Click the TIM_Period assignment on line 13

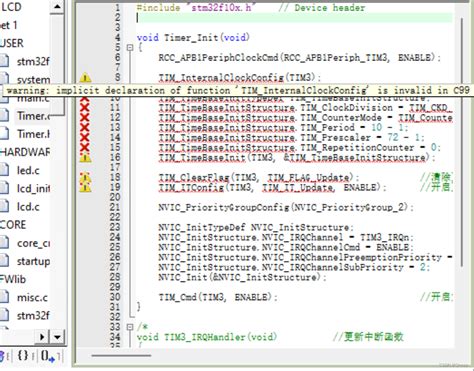click(283, 127)
